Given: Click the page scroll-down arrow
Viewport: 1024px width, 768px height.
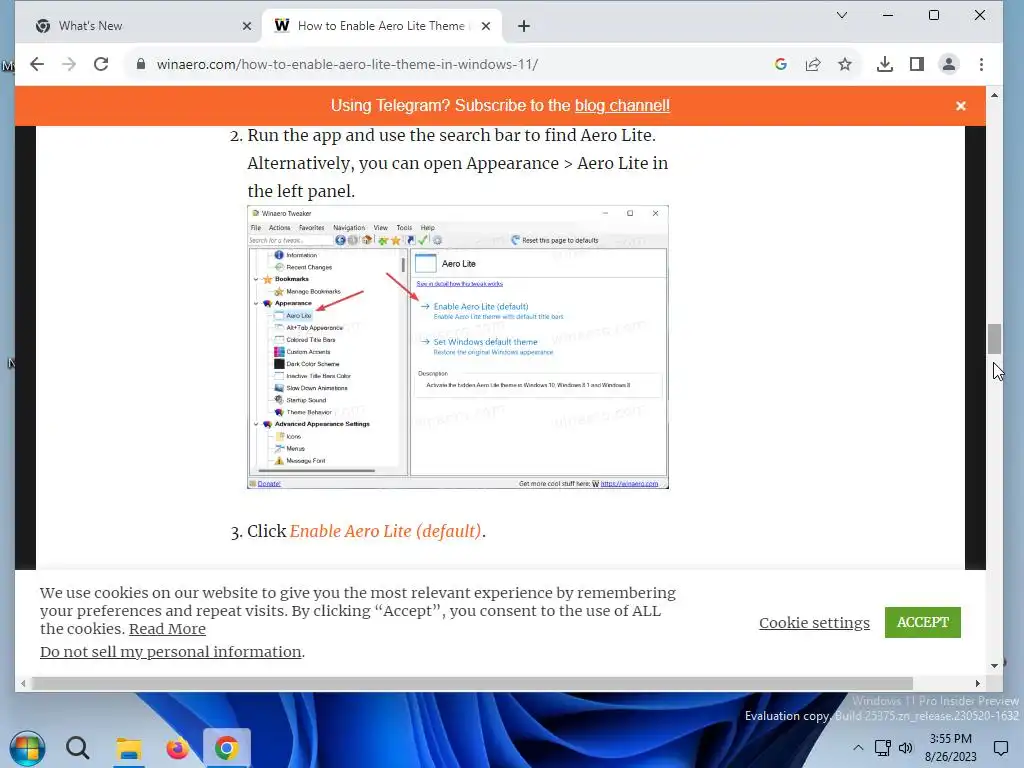Looking at the screenshot, I should [x=994, y=665].
